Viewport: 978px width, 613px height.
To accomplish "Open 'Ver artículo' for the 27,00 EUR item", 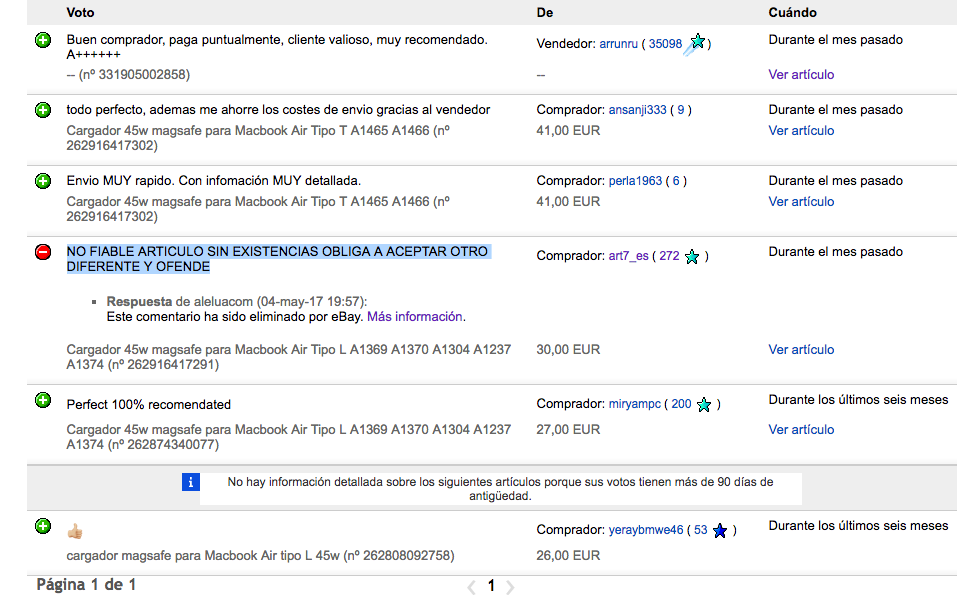I will (801, 429).
